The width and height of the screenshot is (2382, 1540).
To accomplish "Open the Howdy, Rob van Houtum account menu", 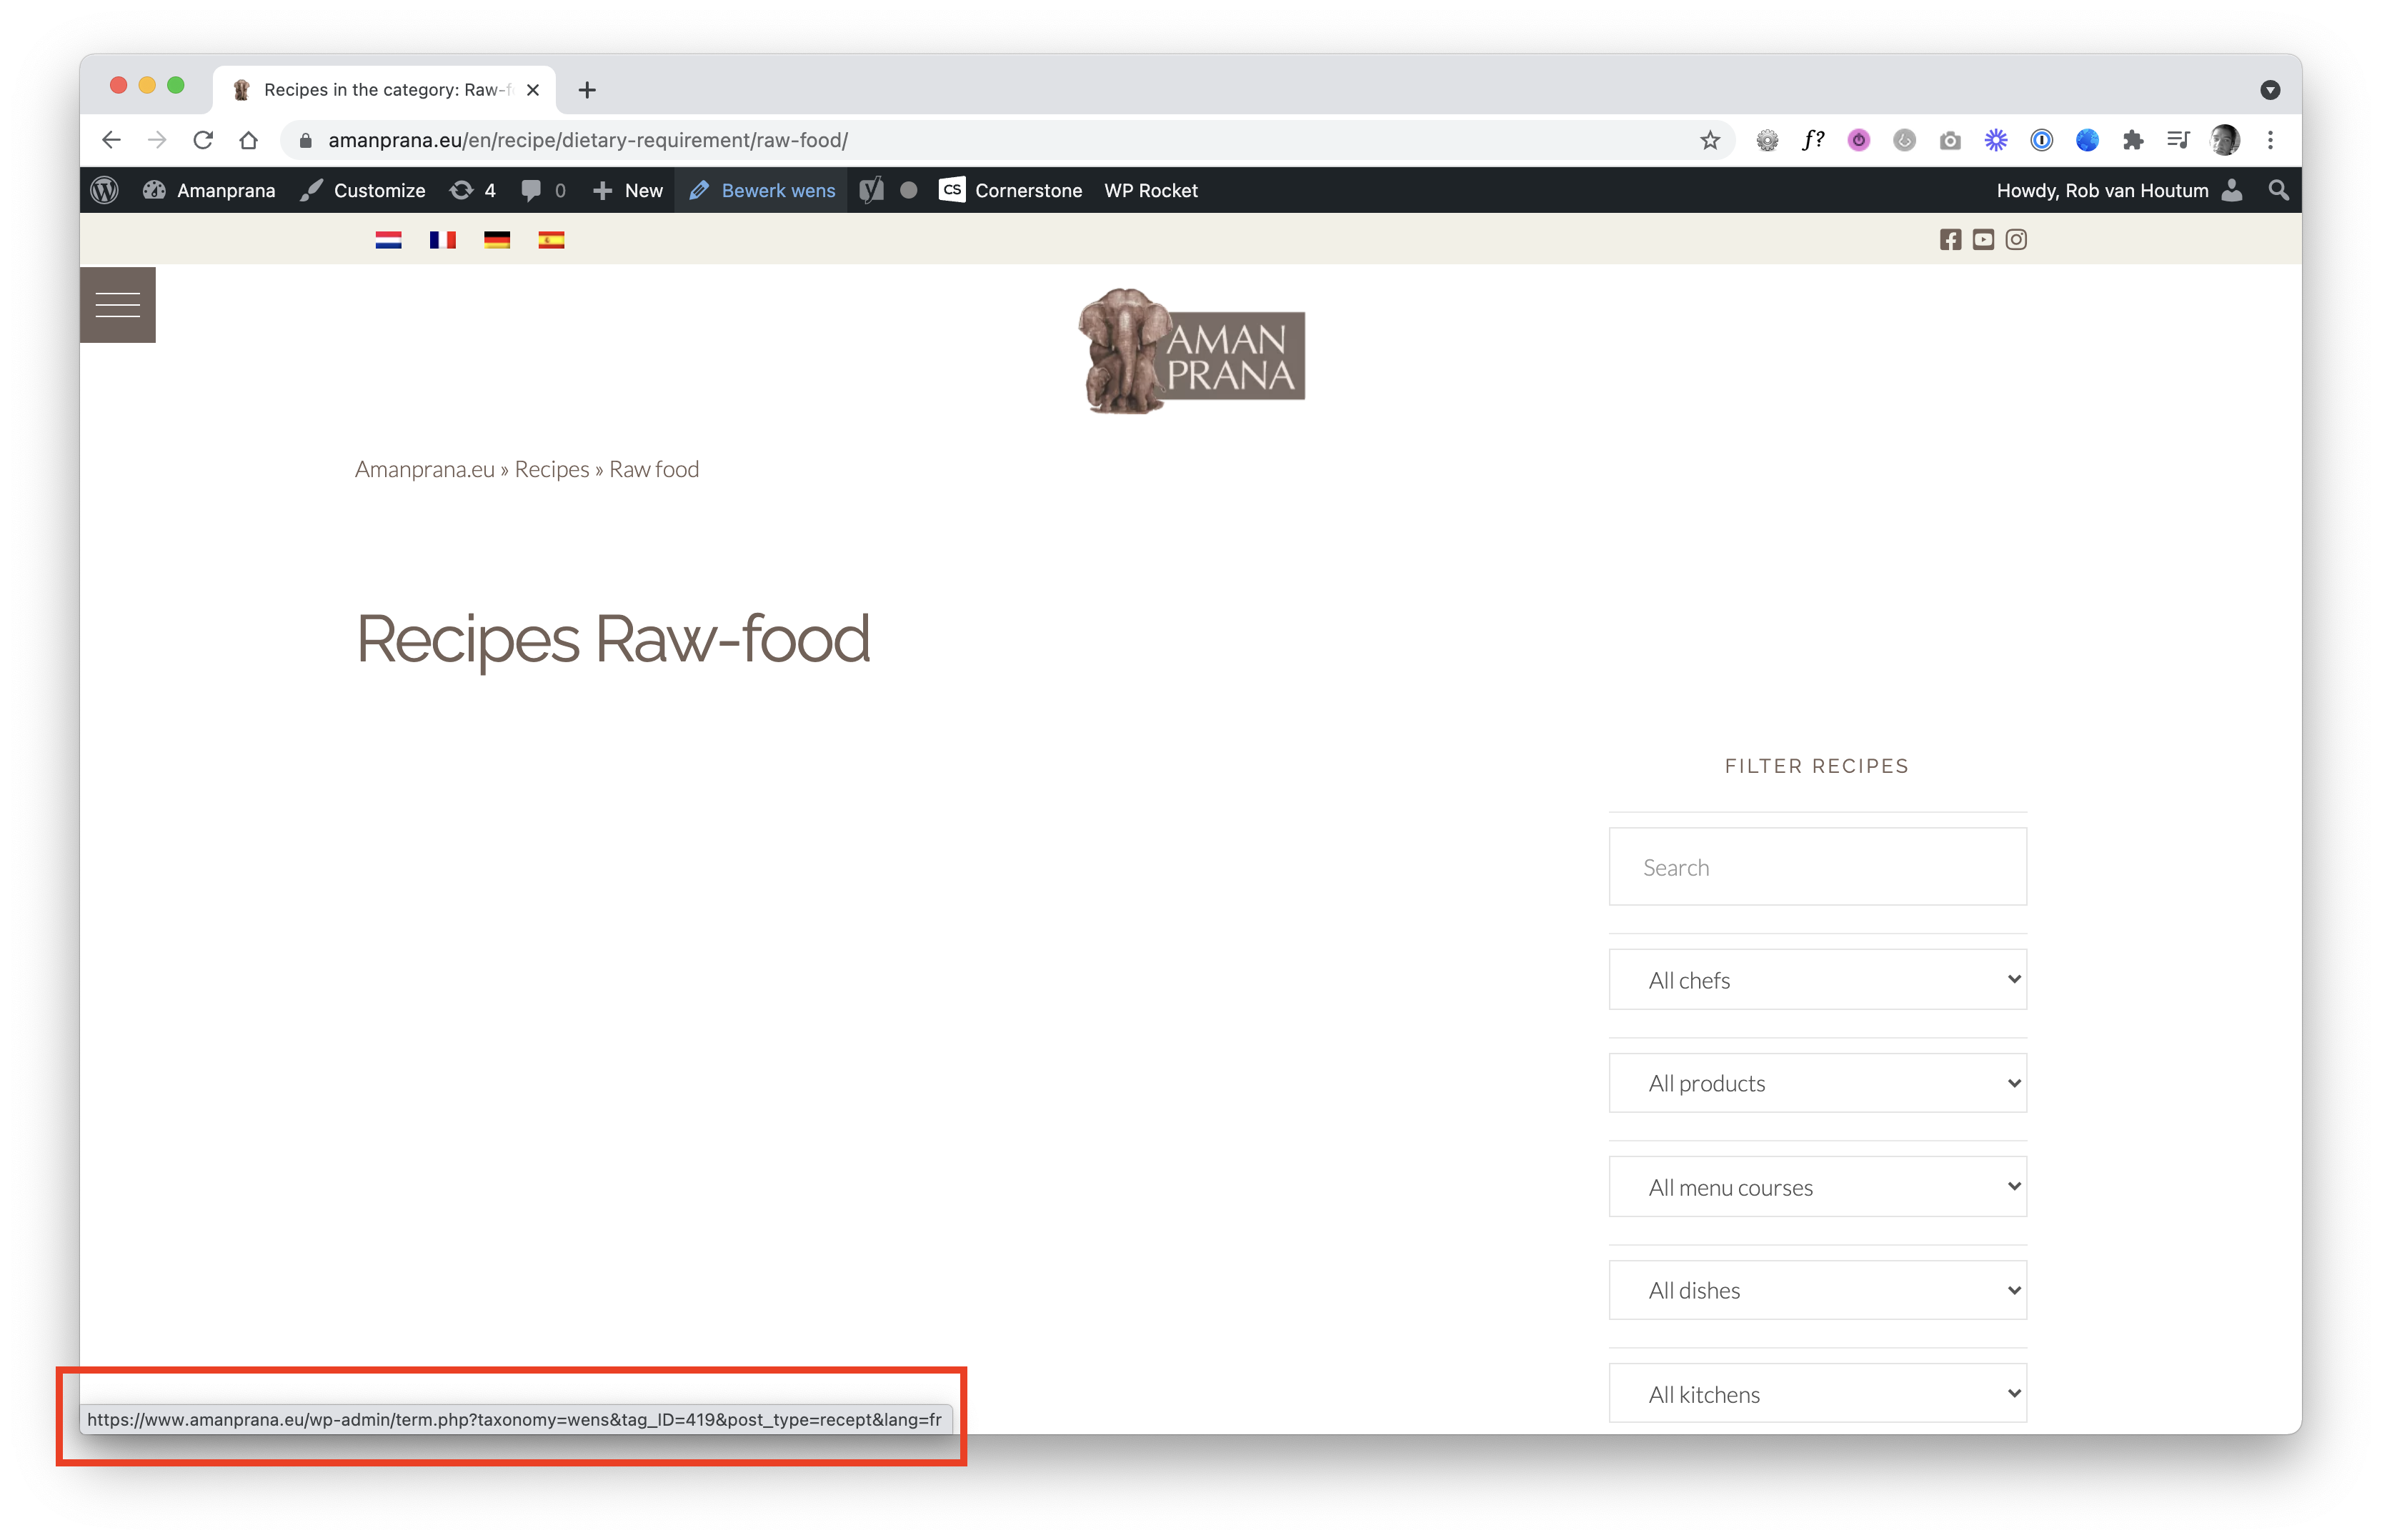I will [2118, 190].
